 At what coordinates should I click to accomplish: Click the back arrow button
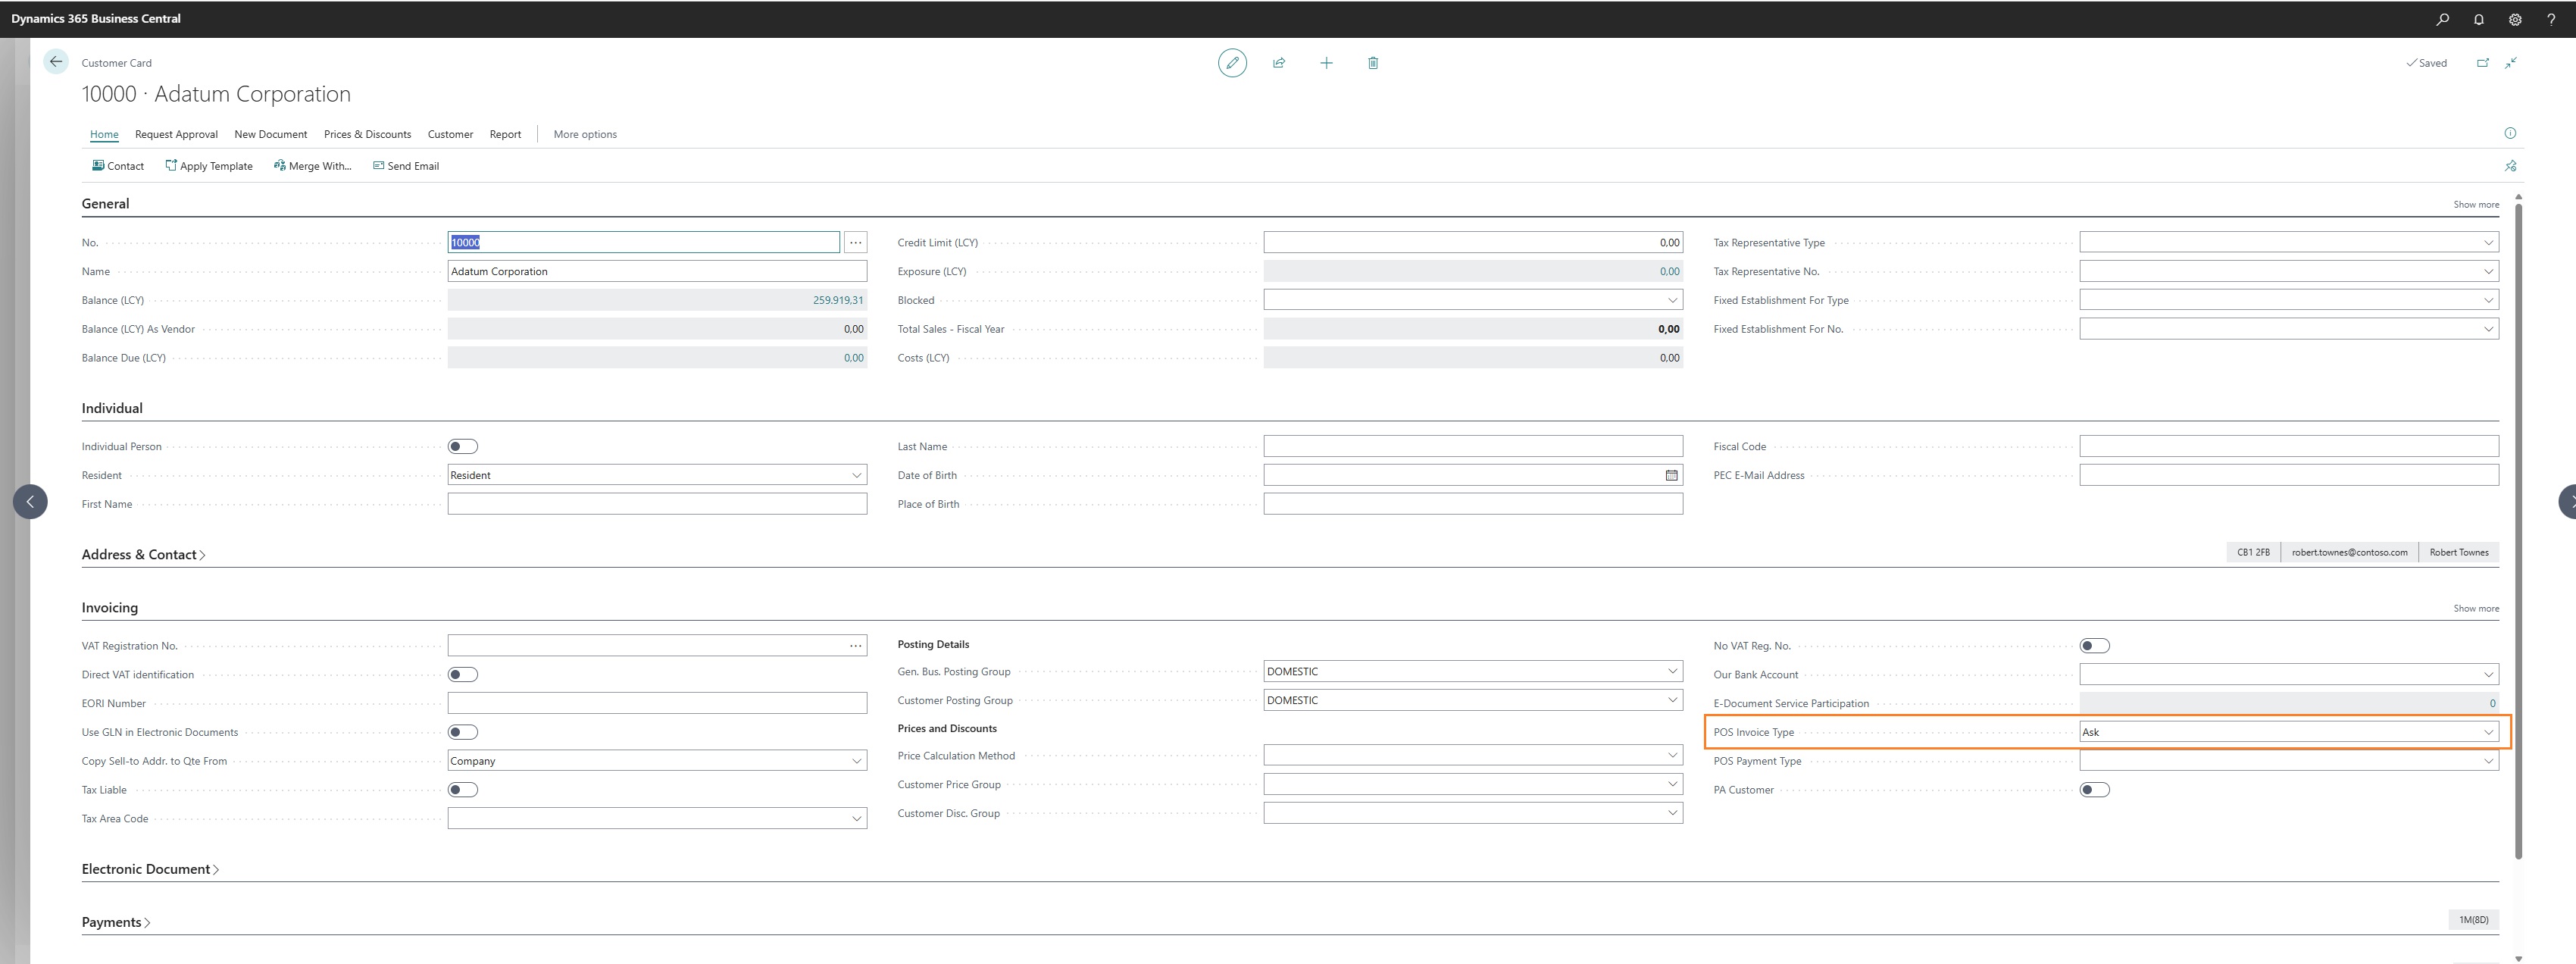coord(56,62)
